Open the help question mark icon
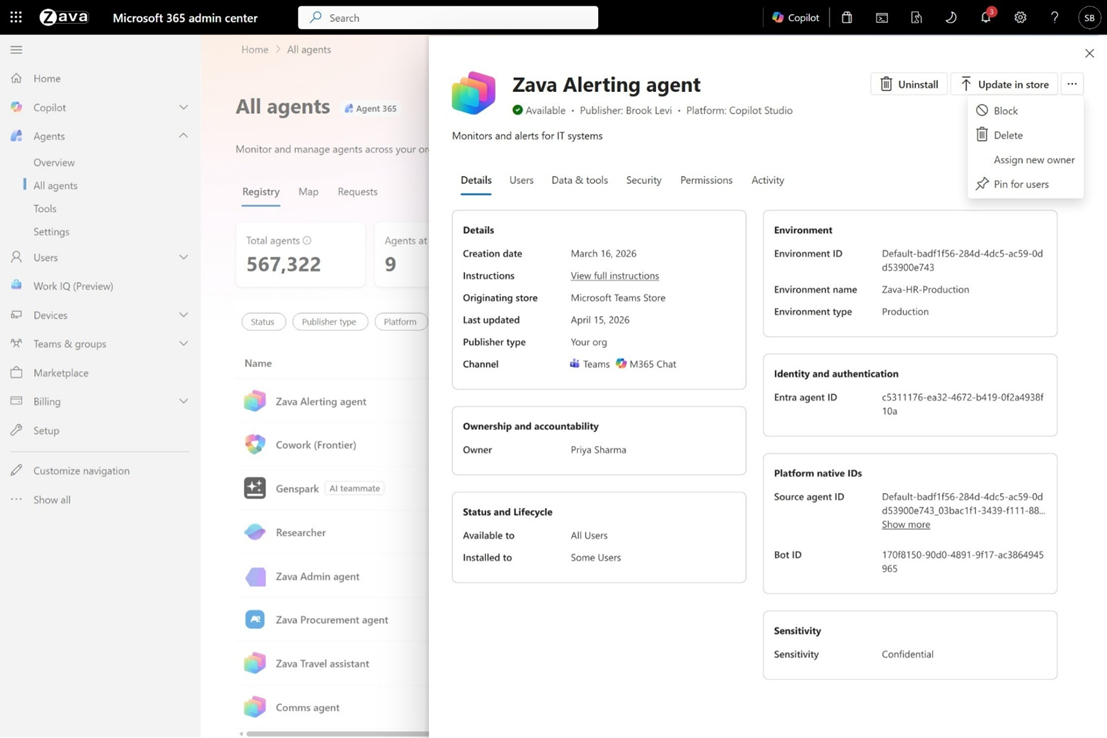This screenshot has height=738, width=1107. pyautogui.click(x=1054, y=18)
